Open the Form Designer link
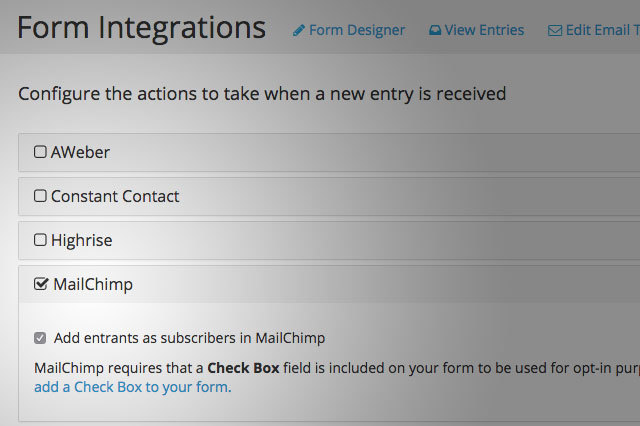The image size is (640, 426). tap(357, 30)
